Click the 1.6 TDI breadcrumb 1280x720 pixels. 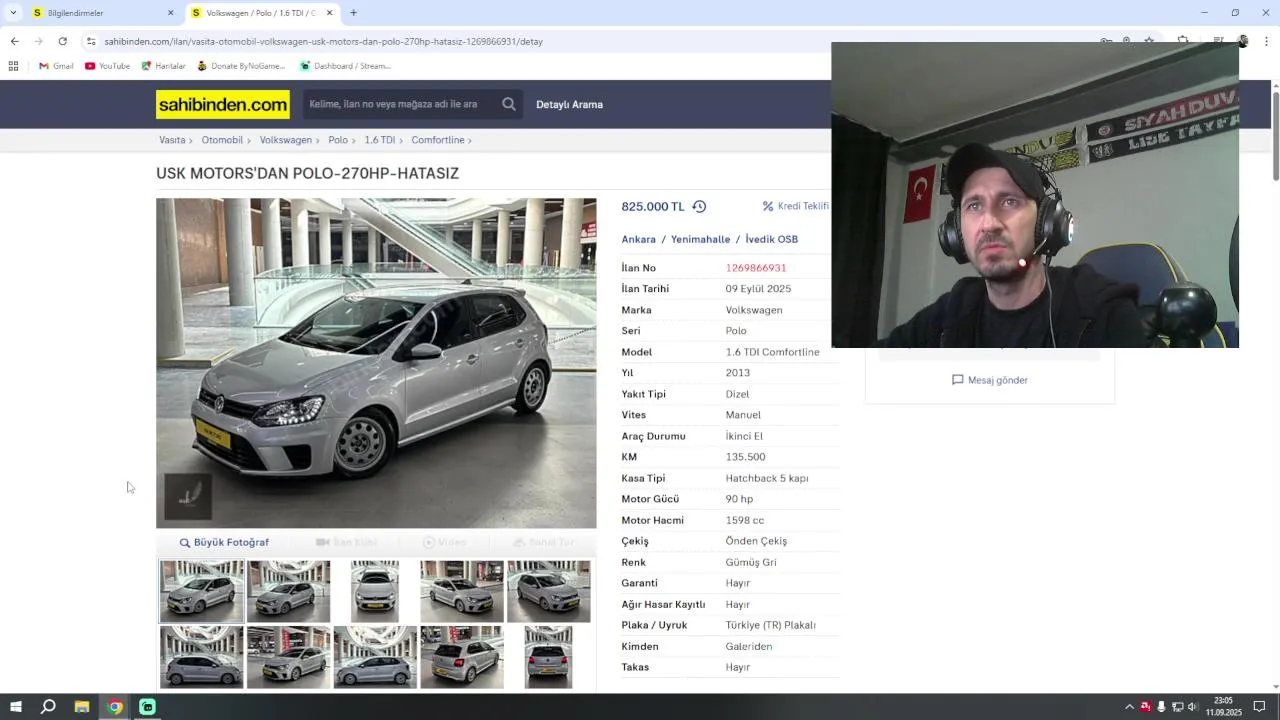coord(379,140)
